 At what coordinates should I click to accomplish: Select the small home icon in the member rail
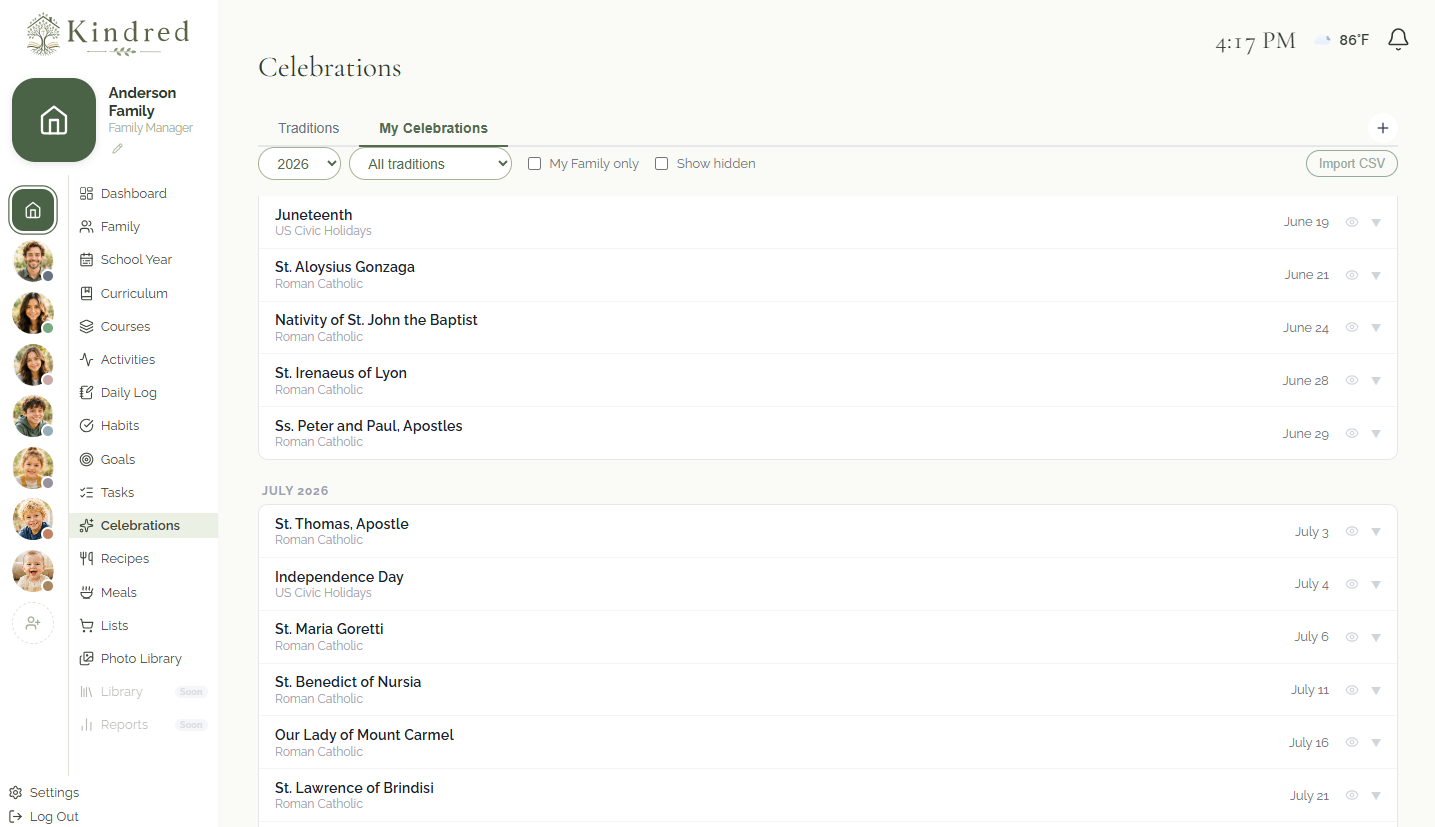[x=33, y=210]
